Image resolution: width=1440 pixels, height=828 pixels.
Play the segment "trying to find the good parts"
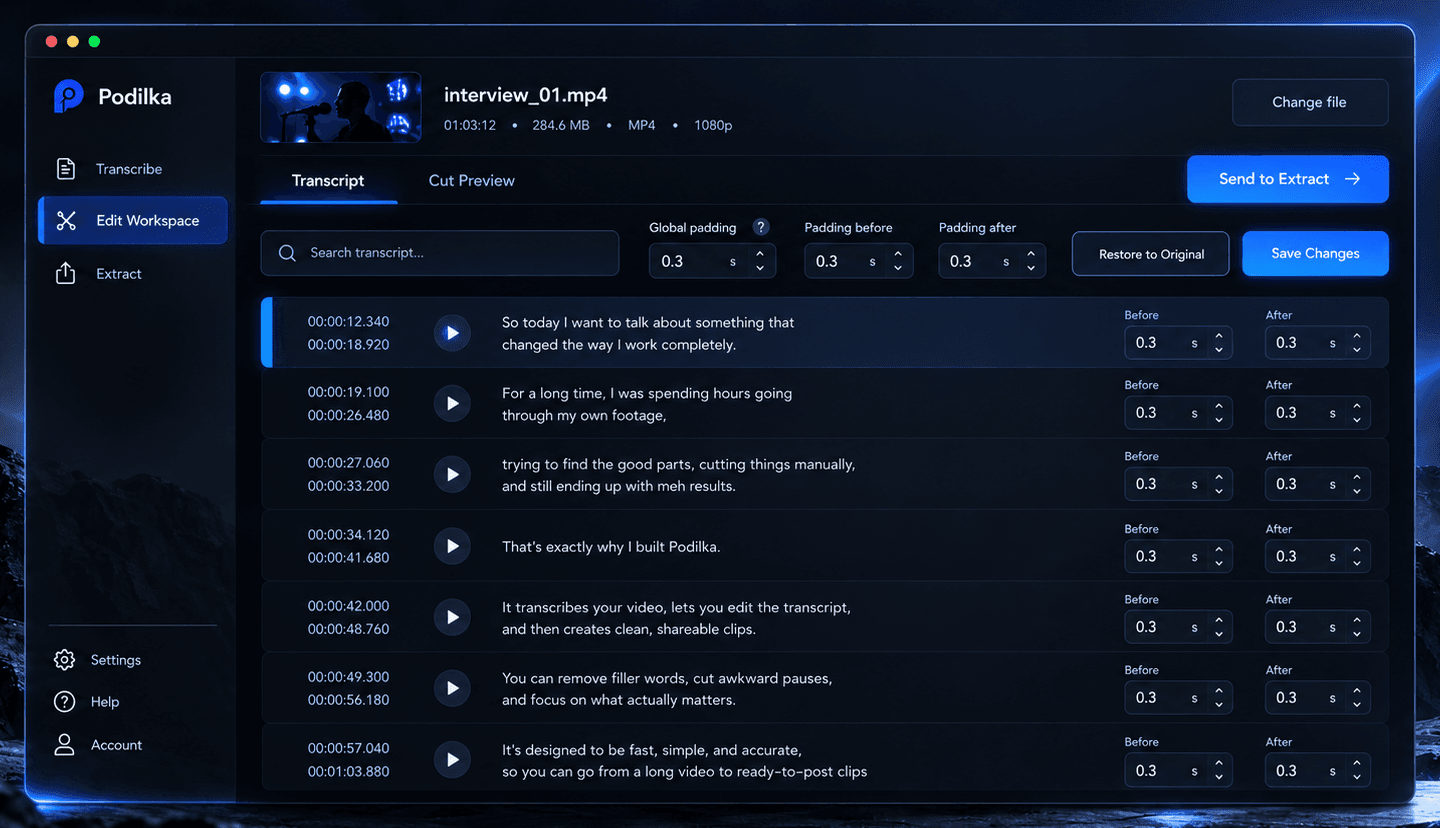point(452,475)
